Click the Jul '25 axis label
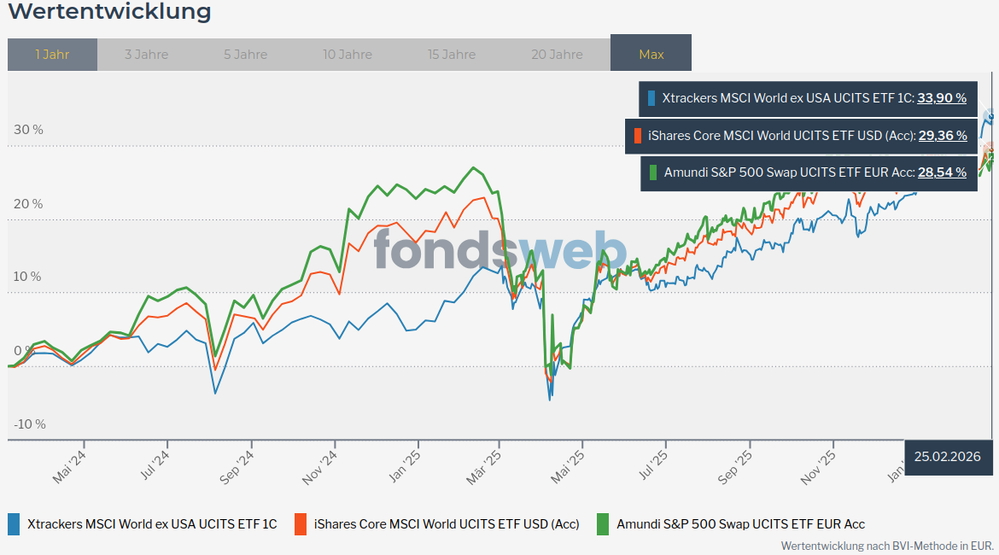999x555 pixels. (x=653, y=465)
